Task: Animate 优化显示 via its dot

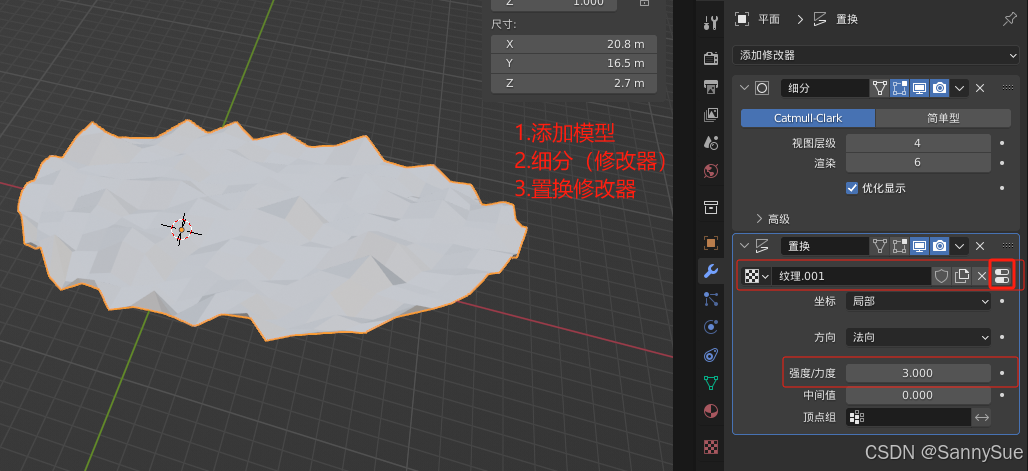Action: [1002, 188]
